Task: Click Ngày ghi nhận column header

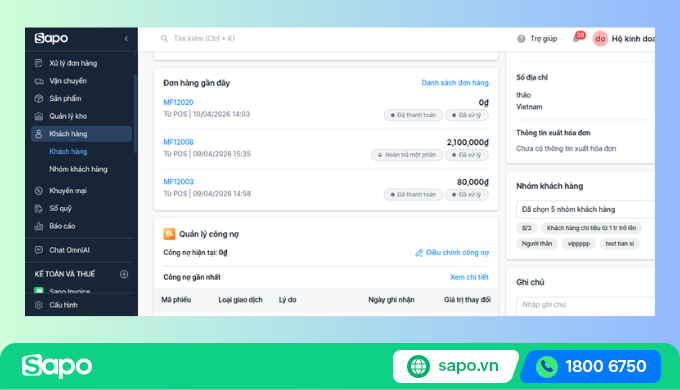Action: 391,300
